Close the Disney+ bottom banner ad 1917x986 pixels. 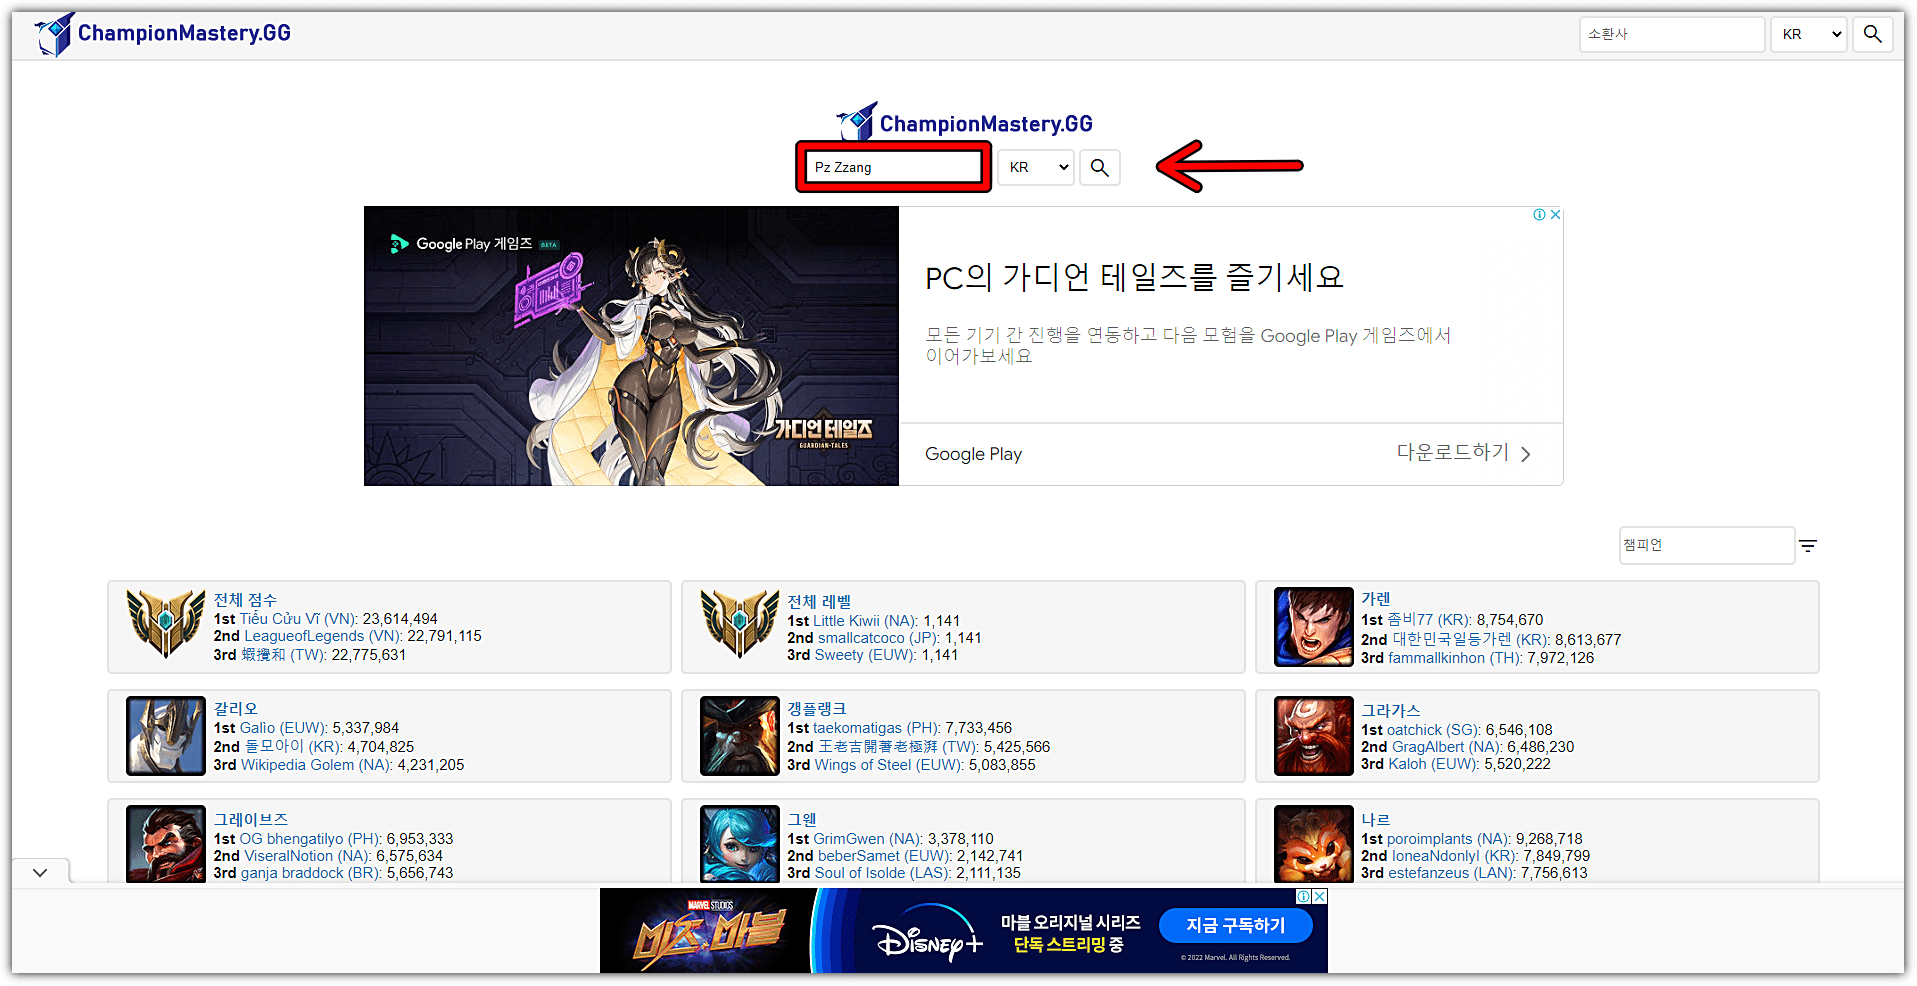point(1320,897)
